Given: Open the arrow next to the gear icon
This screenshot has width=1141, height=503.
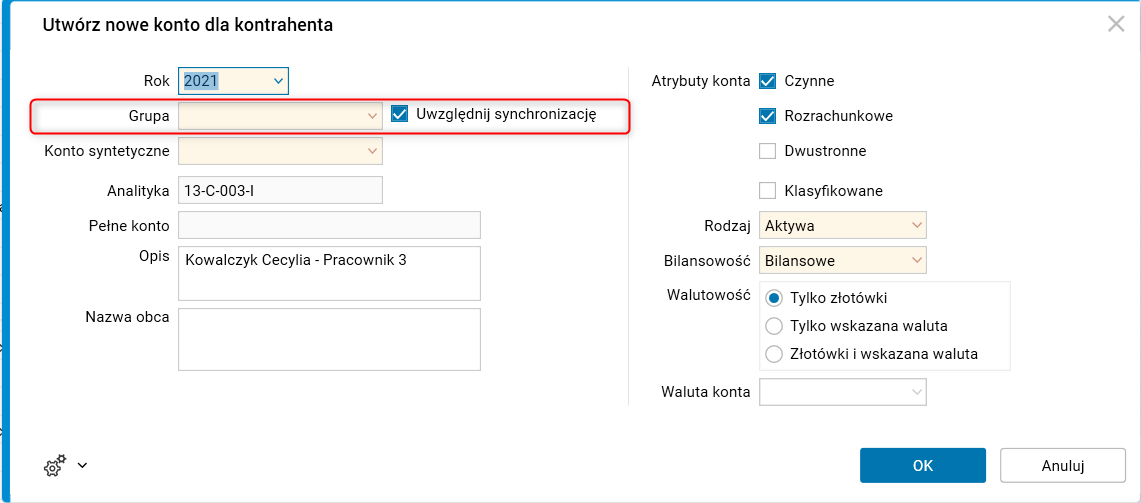Looking at the screenshot, I should [82, 465].
